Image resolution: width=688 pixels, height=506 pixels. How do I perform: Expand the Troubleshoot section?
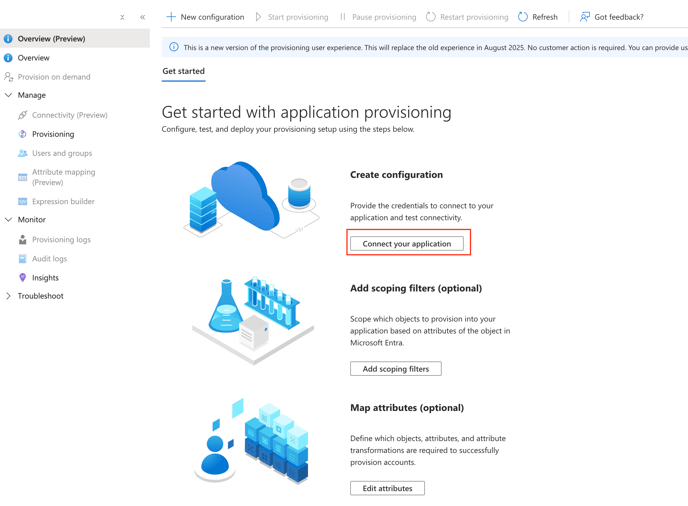coord(9,296)
